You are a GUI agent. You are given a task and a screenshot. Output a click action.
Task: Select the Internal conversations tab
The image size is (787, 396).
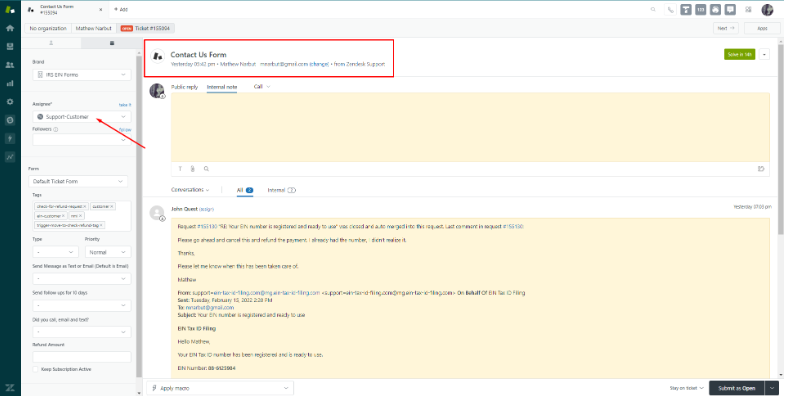point(281,190)
